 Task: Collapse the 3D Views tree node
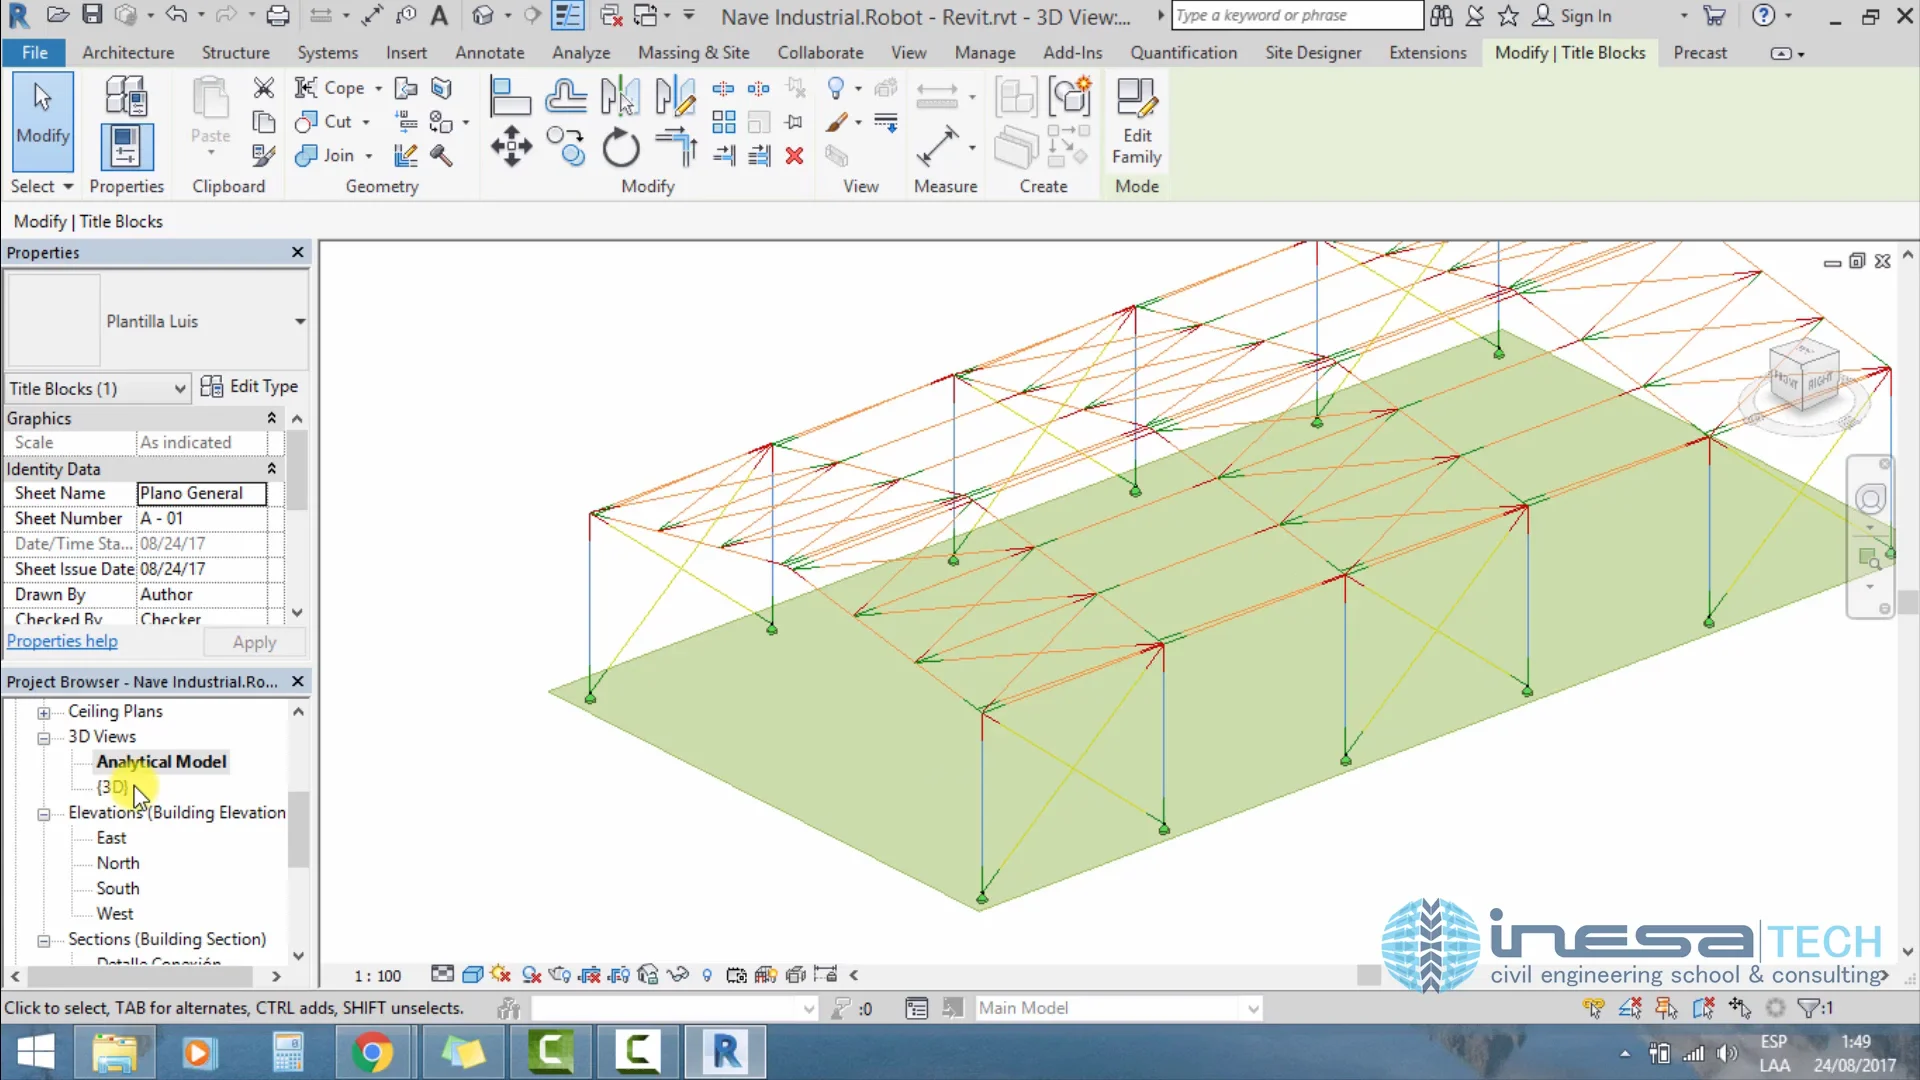point(44,738)
